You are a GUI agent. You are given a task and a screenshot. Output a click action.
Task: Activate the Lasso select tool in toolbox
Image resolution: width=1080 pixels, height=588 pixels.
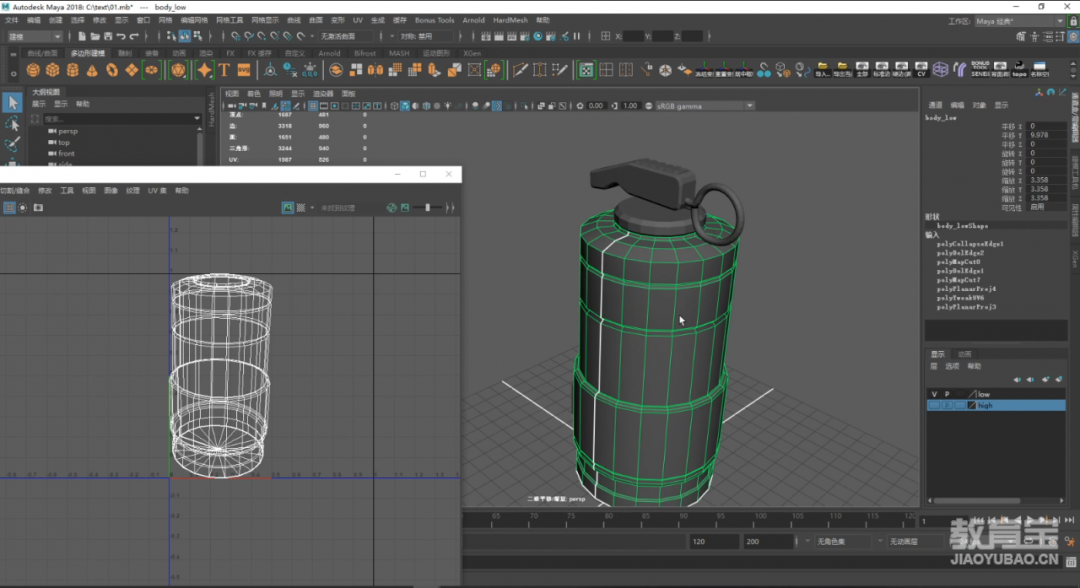point(12,123)
